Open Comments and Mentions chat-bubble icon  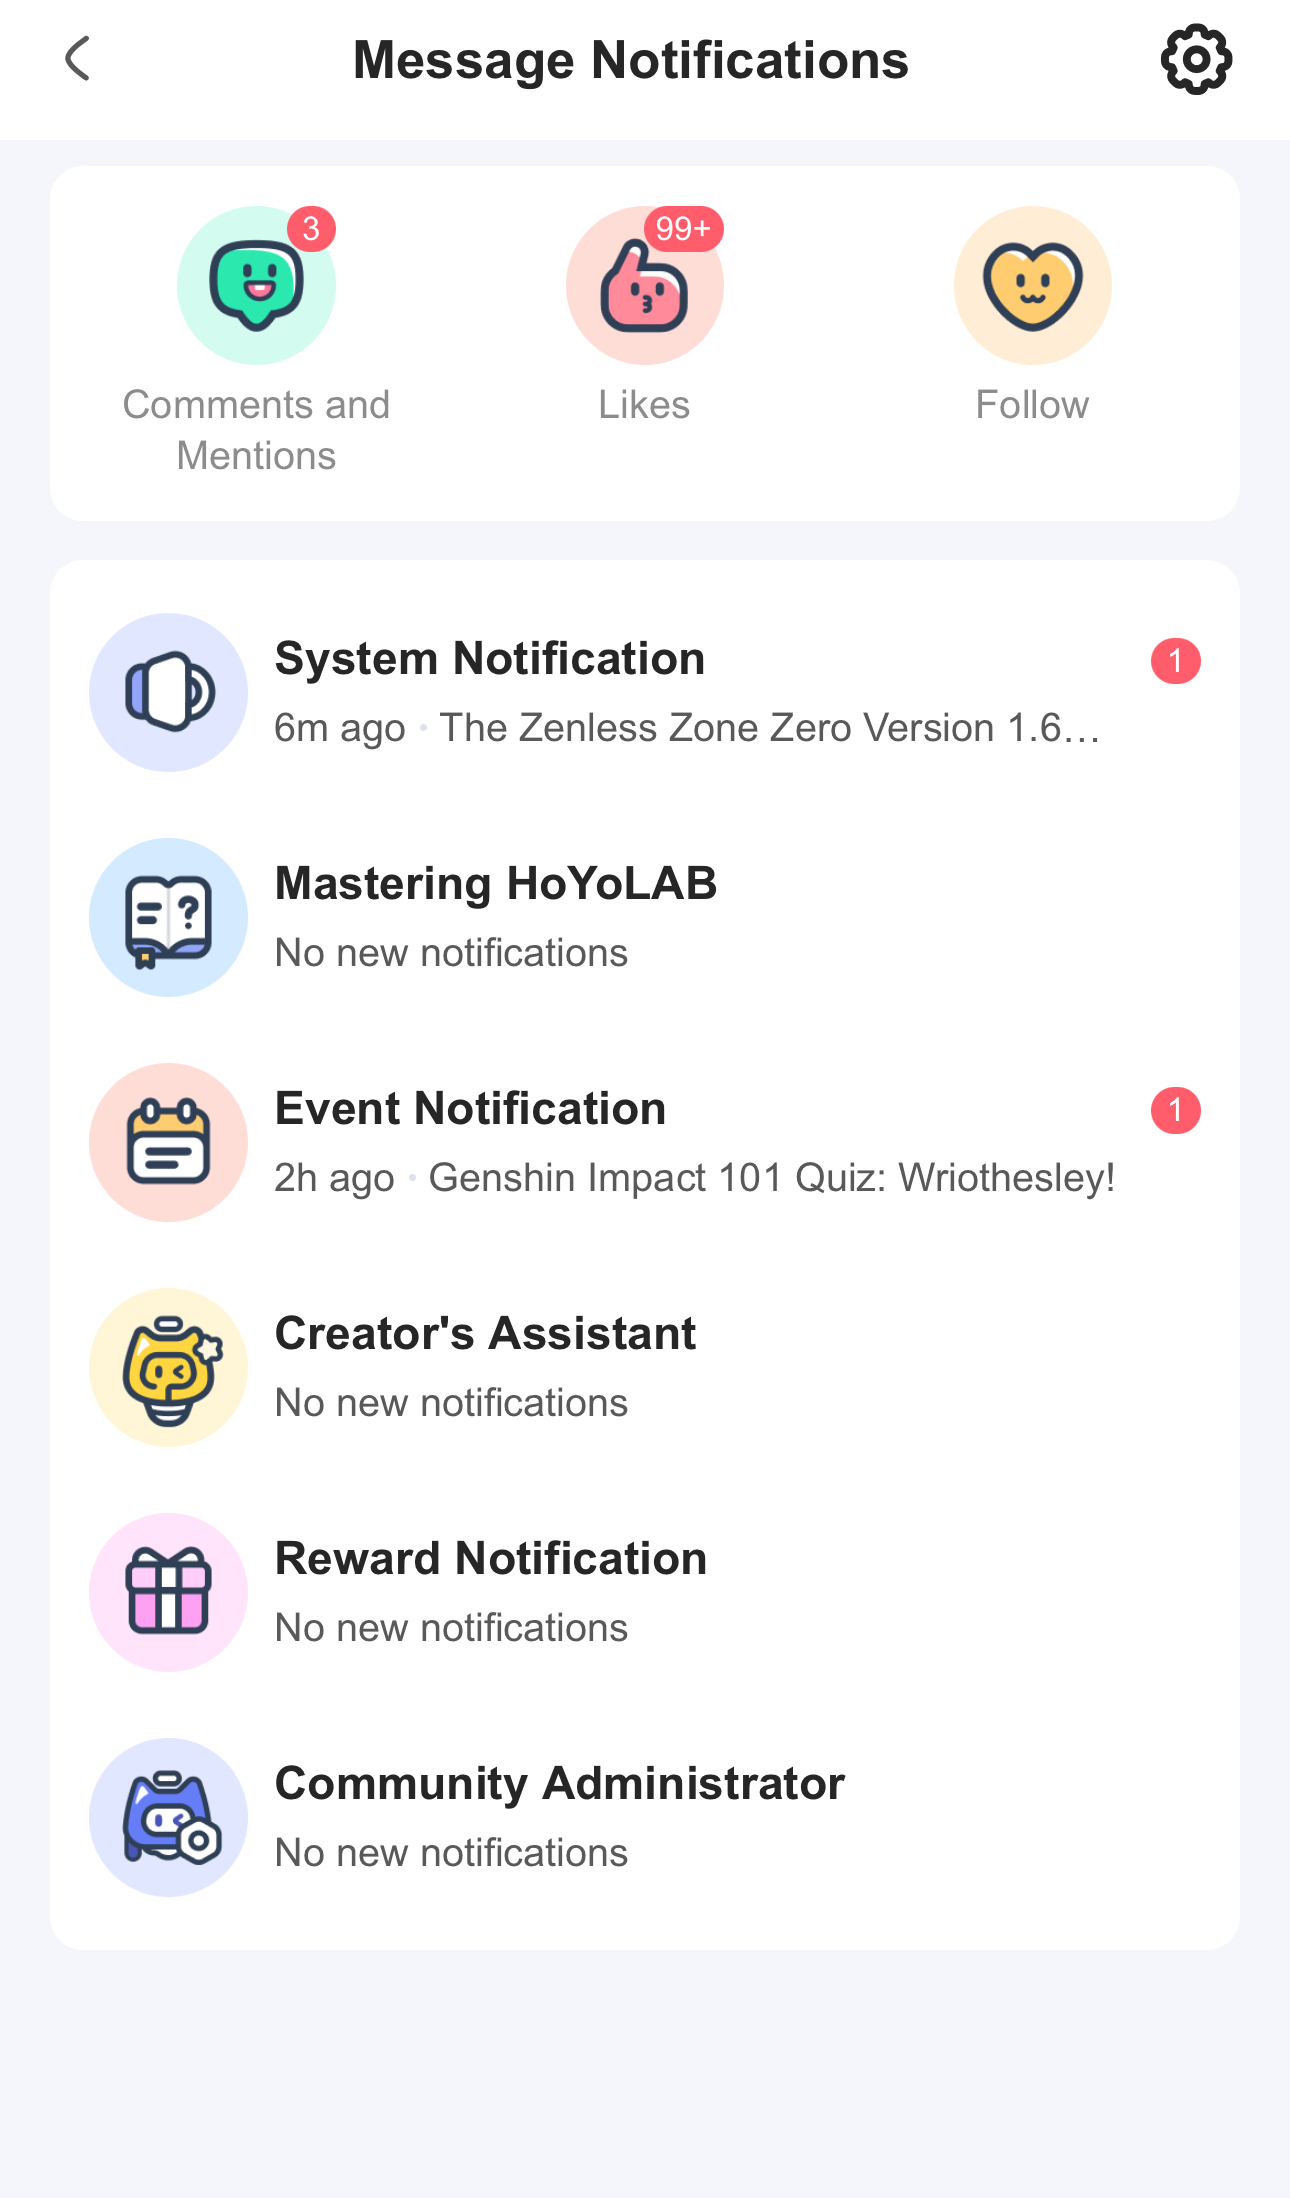pos(256,286)
